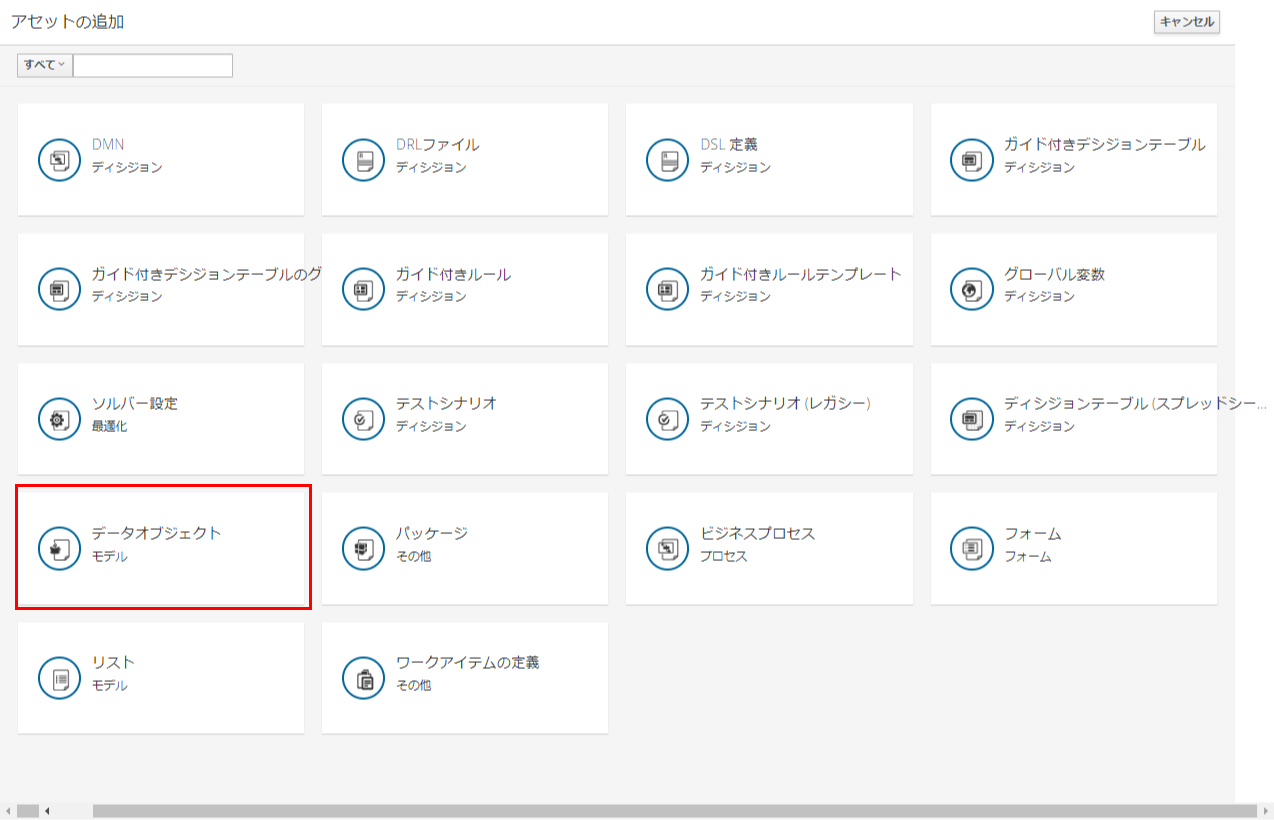The height and width of the screenshot is (820, 1274).
Task: Click the asset search input field
Action: point(153,65)
